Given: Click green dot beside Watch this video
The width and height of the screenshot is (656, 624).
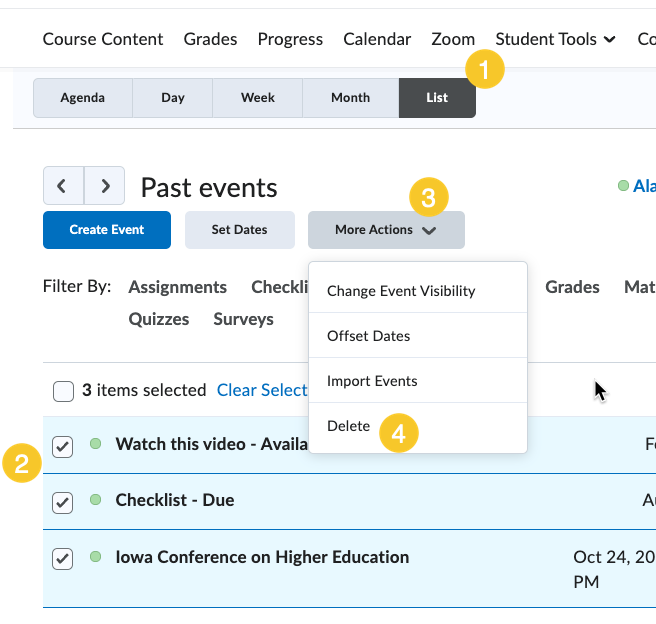Looking at the screenshot, I should click(96, 443).
